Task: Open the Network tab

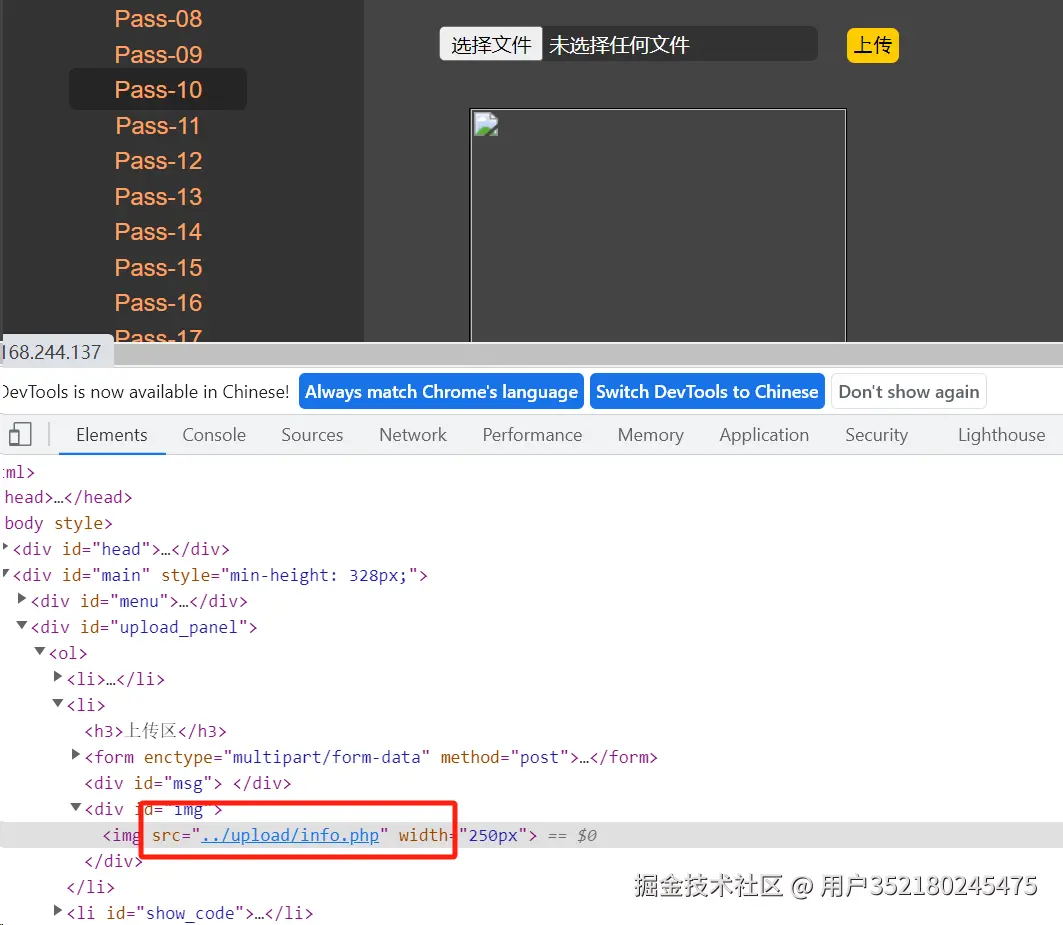Action: (x=413, y=435)
